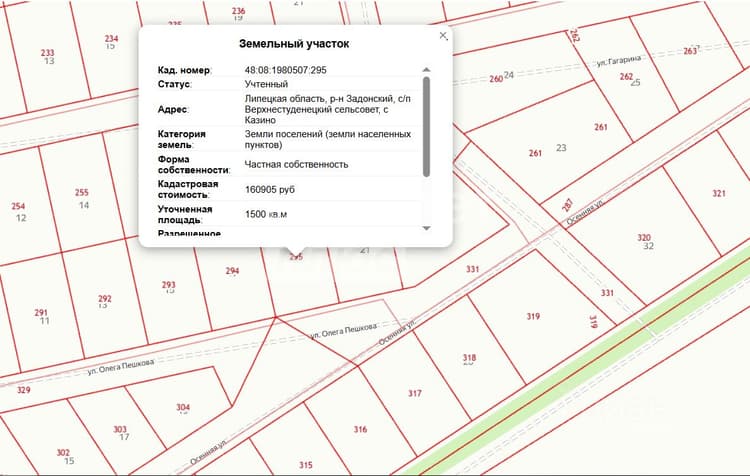Screen dimensions: 750x476
Task: Click the Кадастровая стоимость label
Action: (188, 189)
